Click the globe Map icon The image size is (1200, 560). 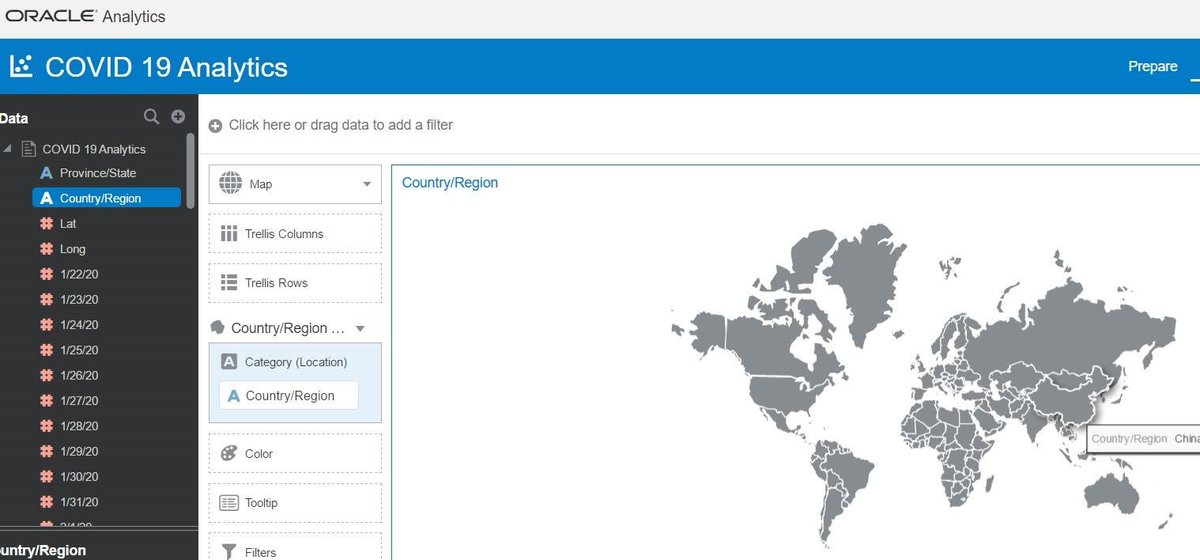click(x=230, y=184)
